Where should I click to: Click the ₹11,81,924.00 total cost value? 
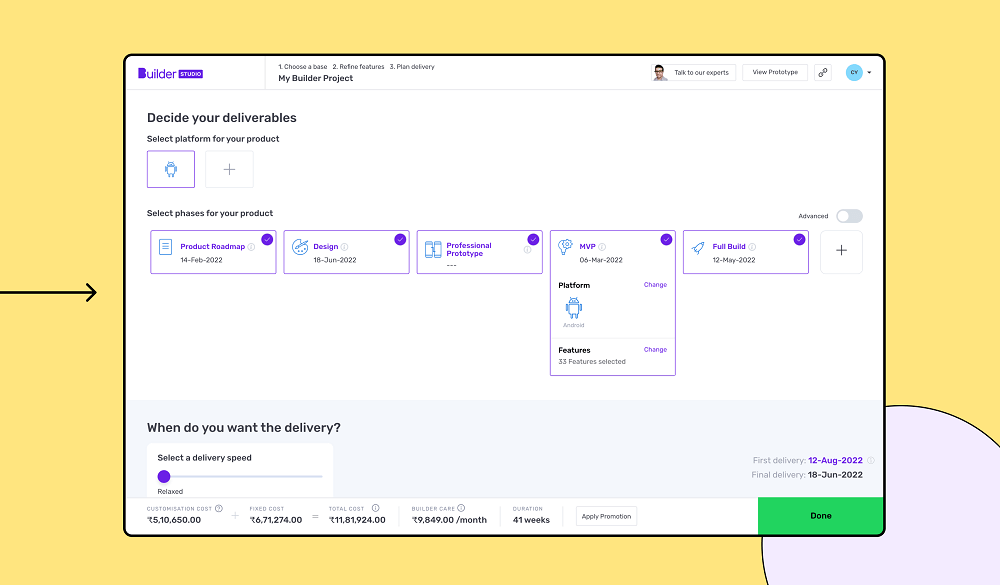pyautogui.click(x=357, y=520)
